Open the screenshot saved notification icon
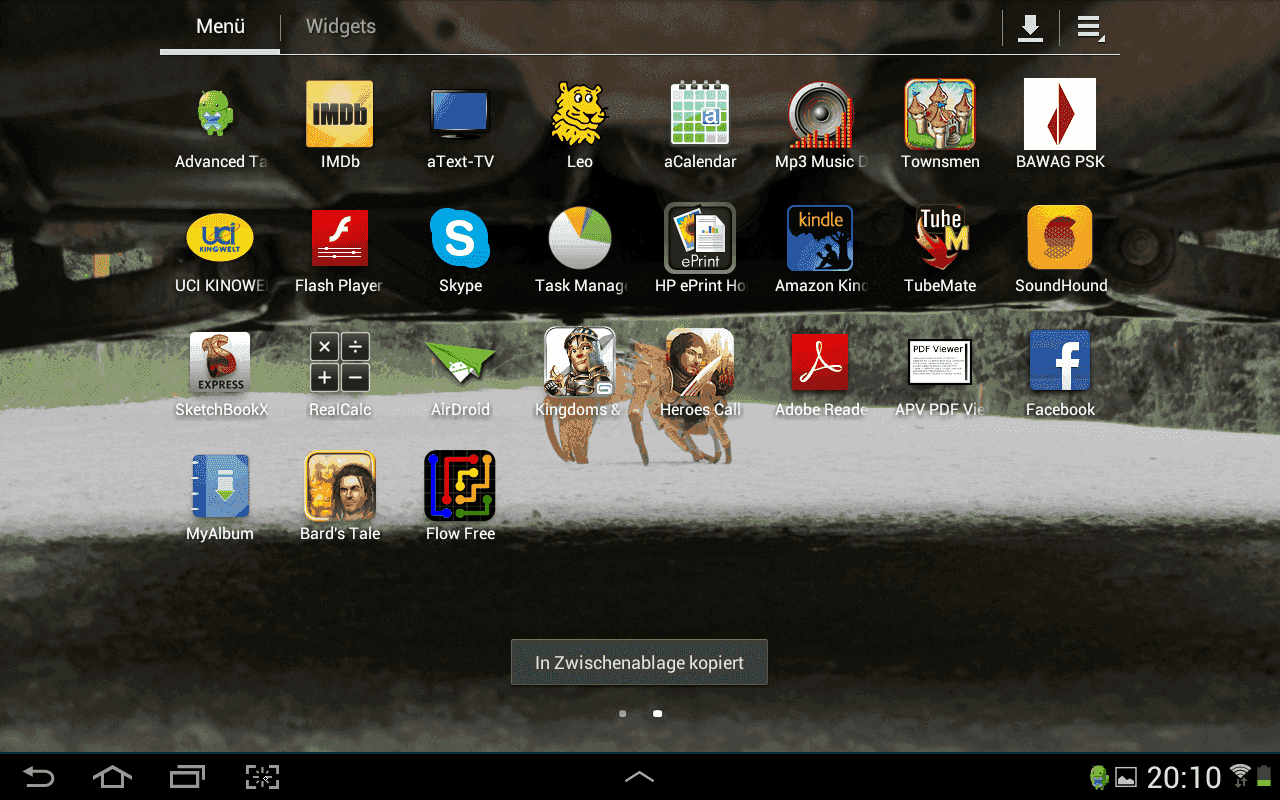 point(1126,777)
